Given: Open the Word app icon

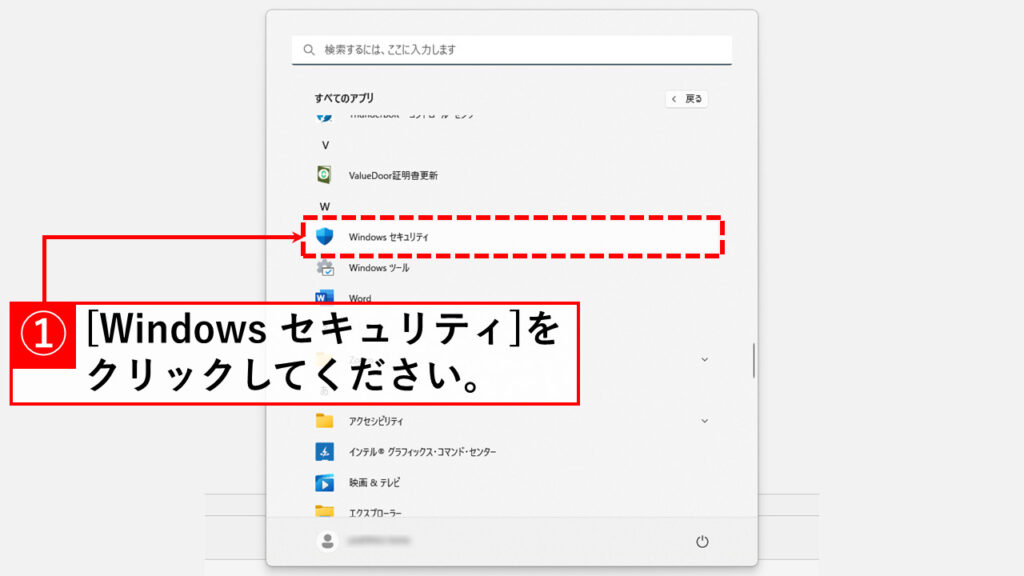Looking at the screenshot, I should coord(325,297).
